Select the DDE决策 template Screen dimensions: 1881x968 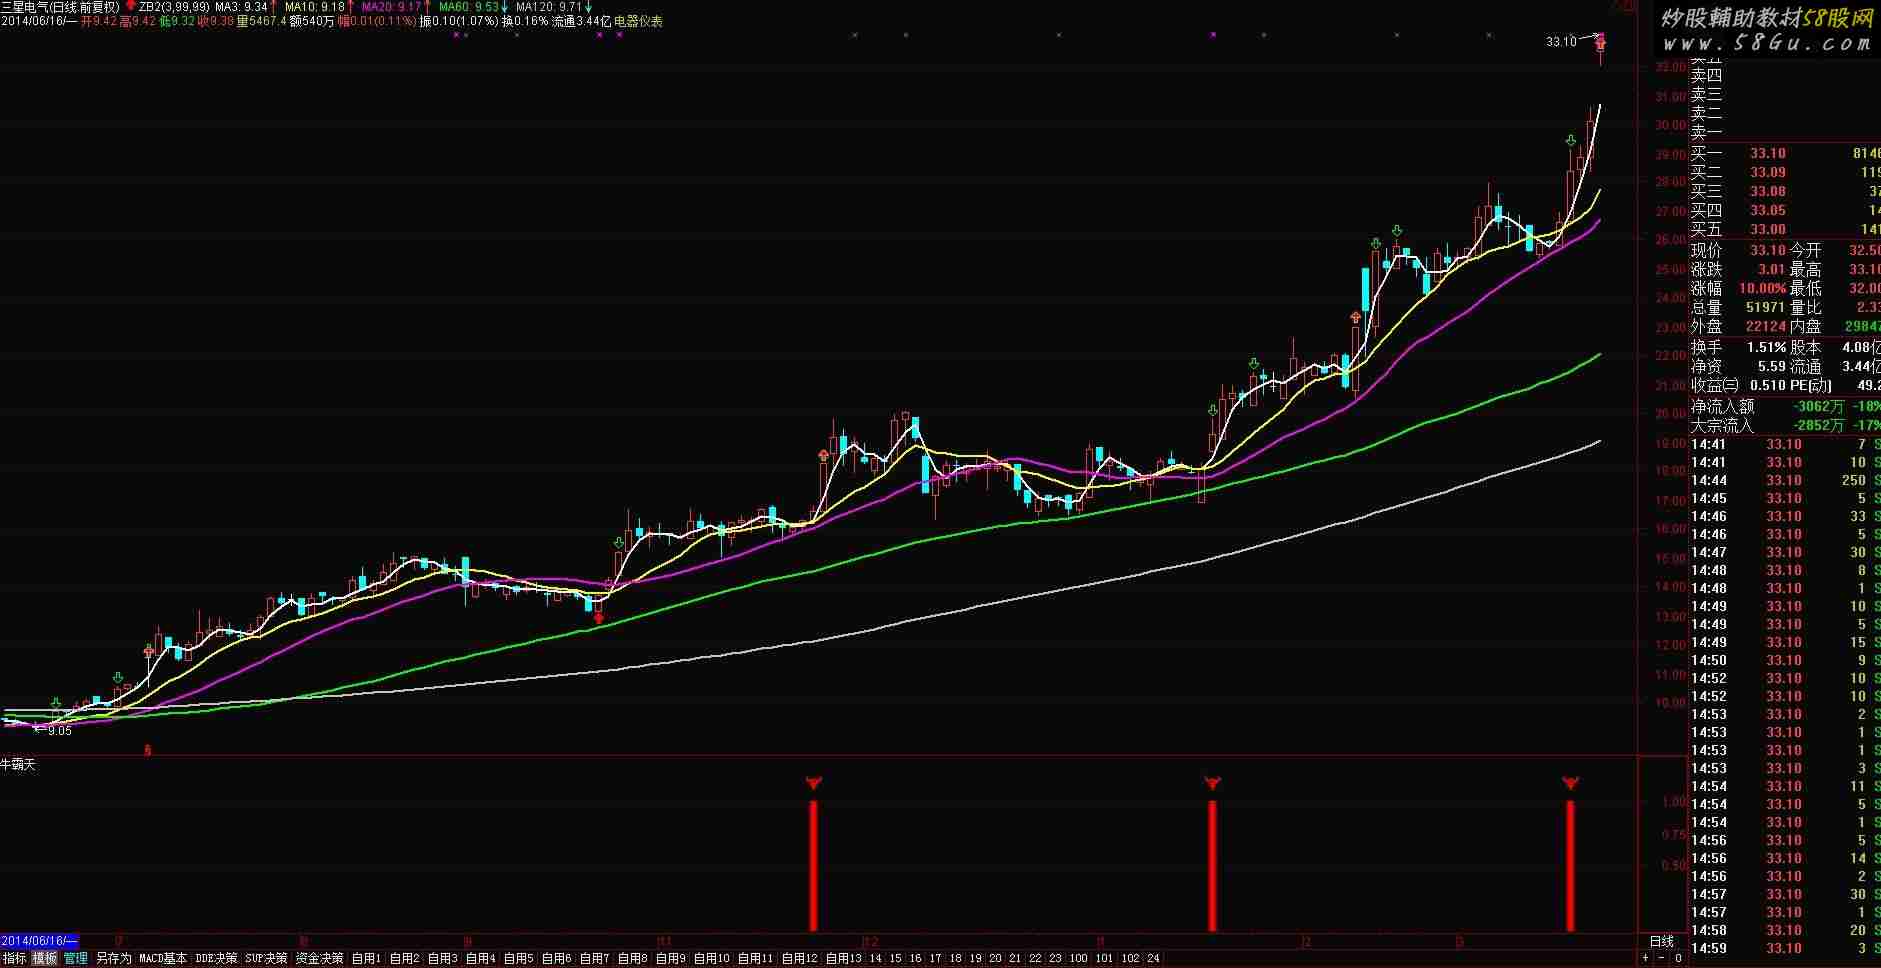click(216, 958)
